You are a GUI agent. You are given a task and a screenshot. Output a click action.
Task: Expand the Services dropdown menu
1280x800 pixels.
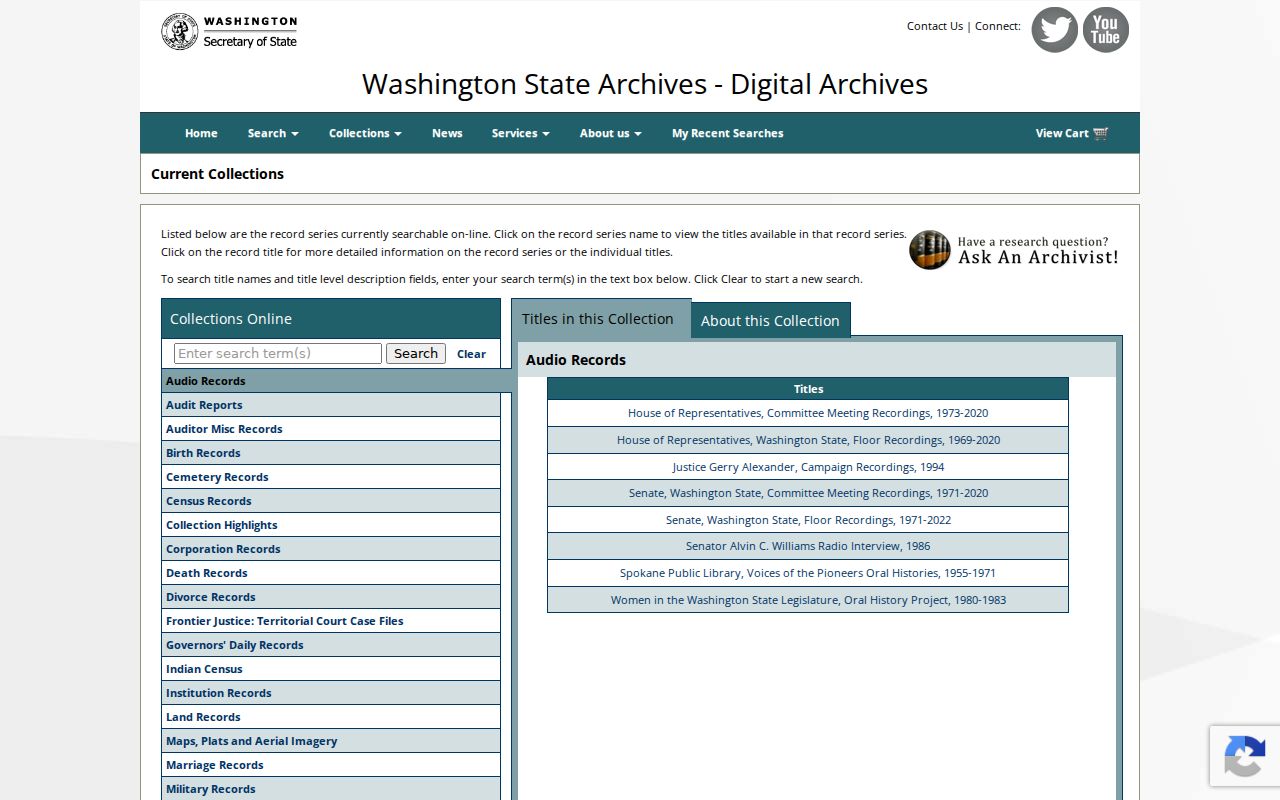pos(520,133)
